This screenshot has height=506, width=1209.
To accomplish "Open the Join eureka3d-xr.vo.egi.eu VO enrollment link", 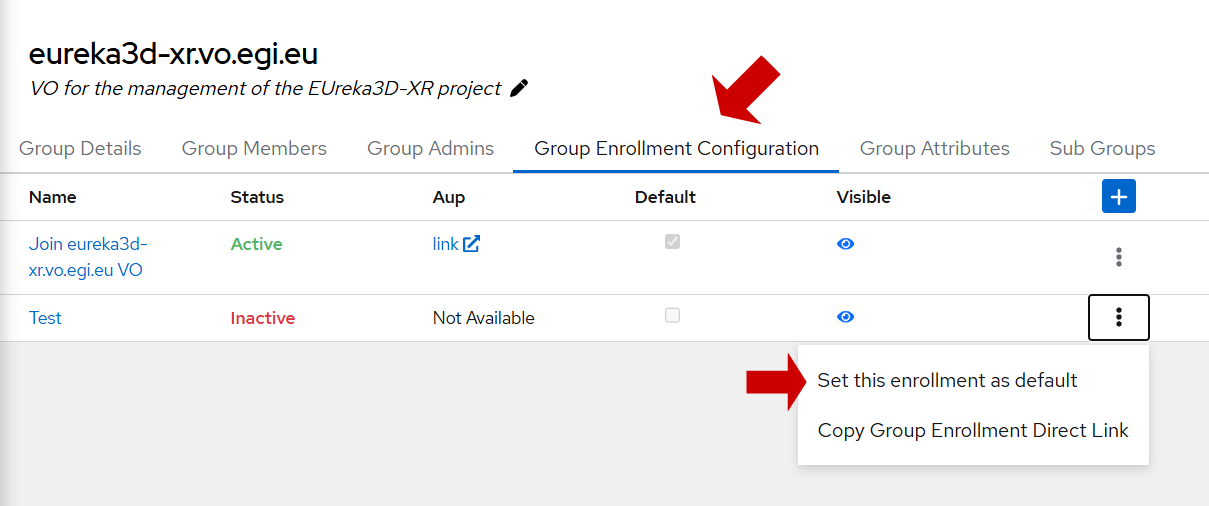I will (88, 257).
